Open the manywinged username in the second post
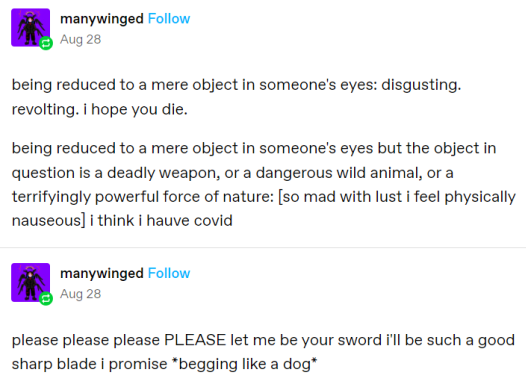This screenshot has width=526, height=385. 102,274
